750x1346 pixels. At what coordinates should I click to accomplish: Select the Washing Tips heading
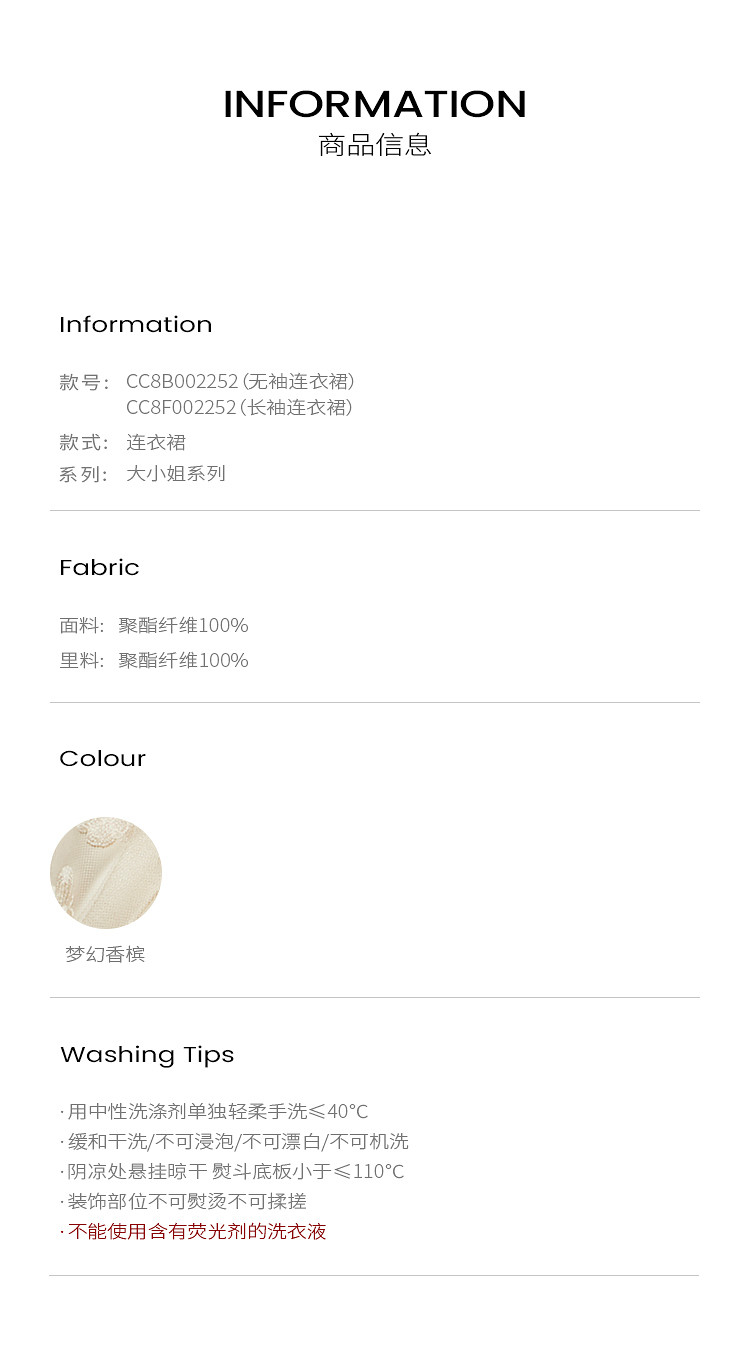pyautogui.click(x=147, y=1054)
